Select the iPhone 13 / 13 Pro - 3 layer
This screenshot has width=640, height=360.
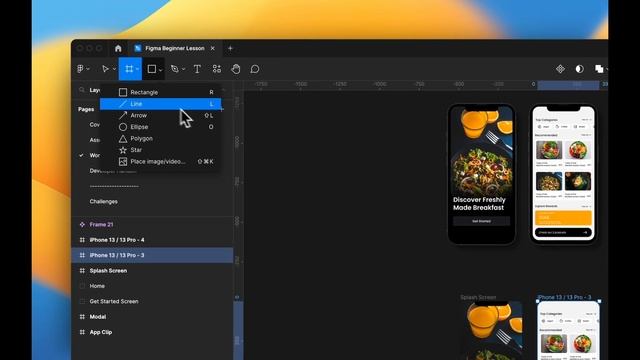pyautogui.click(x=152, y=255)
